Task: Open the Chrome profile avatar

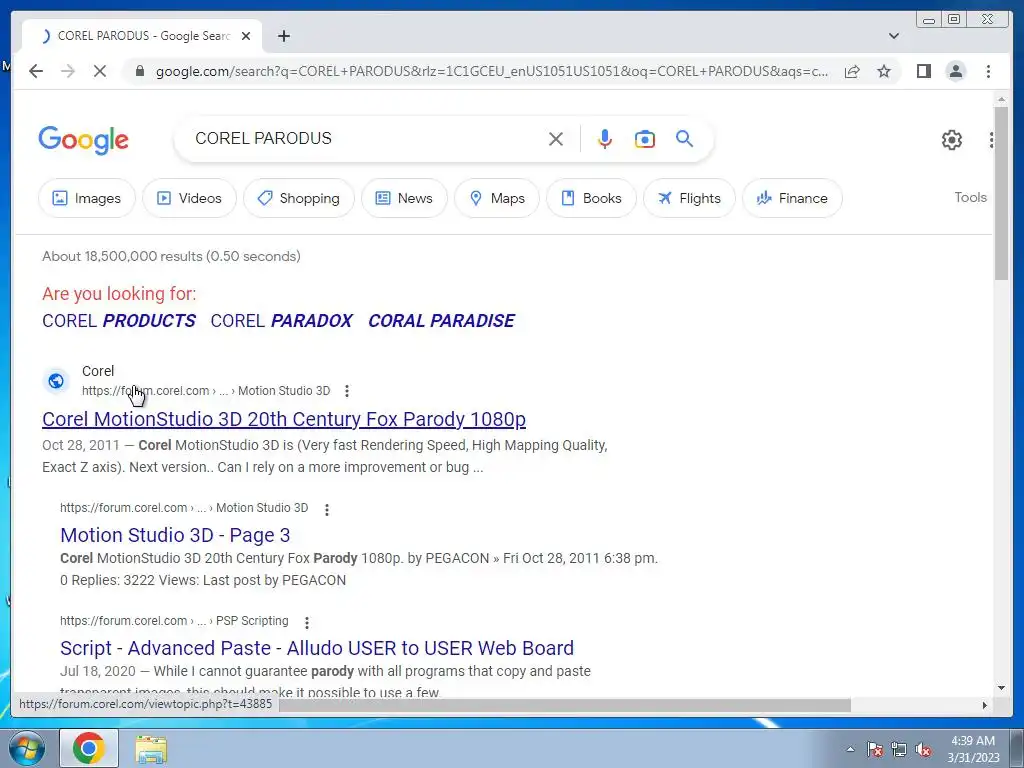Action: coord(955,71)
